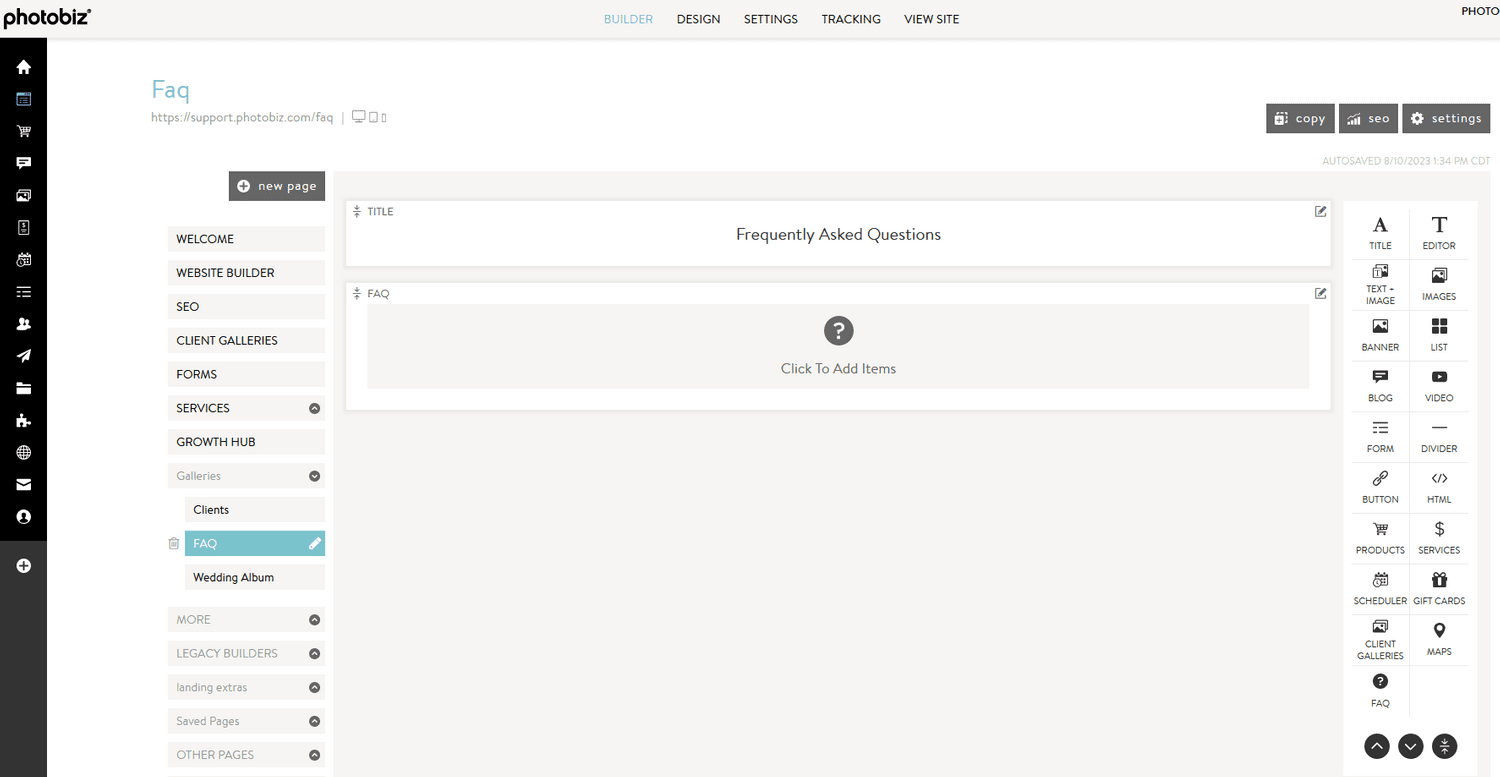The height and width of the screenshot is (777, 1500).
Task: Enable desktop preview mode
Action: [358, 117]
